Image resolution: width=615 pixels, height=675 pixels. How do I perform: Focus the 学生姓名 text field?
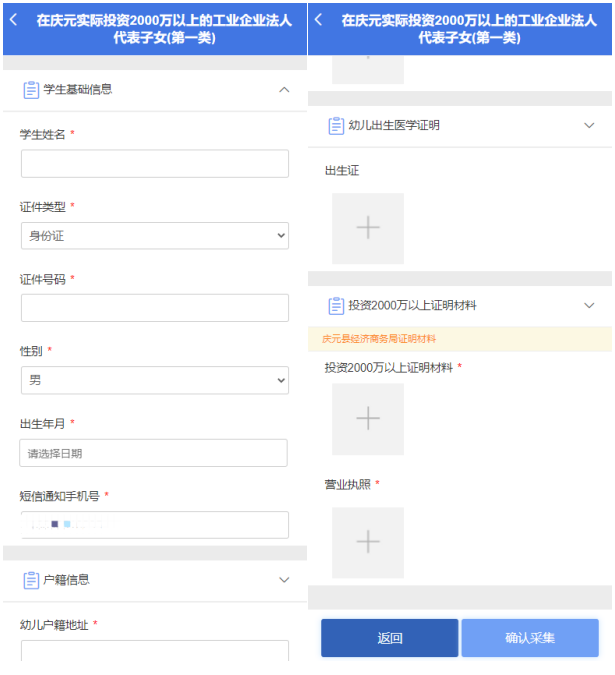point(154,164)
